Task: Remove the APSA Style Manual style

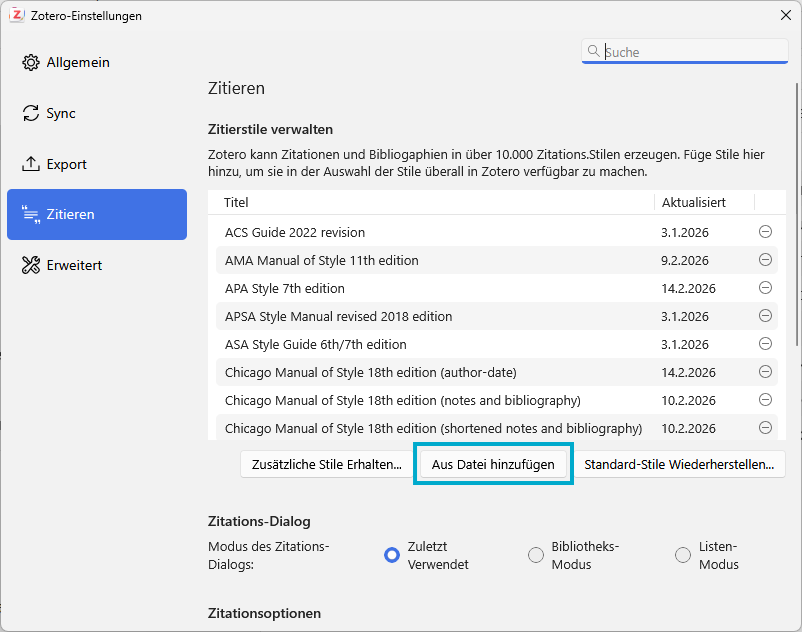Action: (765, 315)
